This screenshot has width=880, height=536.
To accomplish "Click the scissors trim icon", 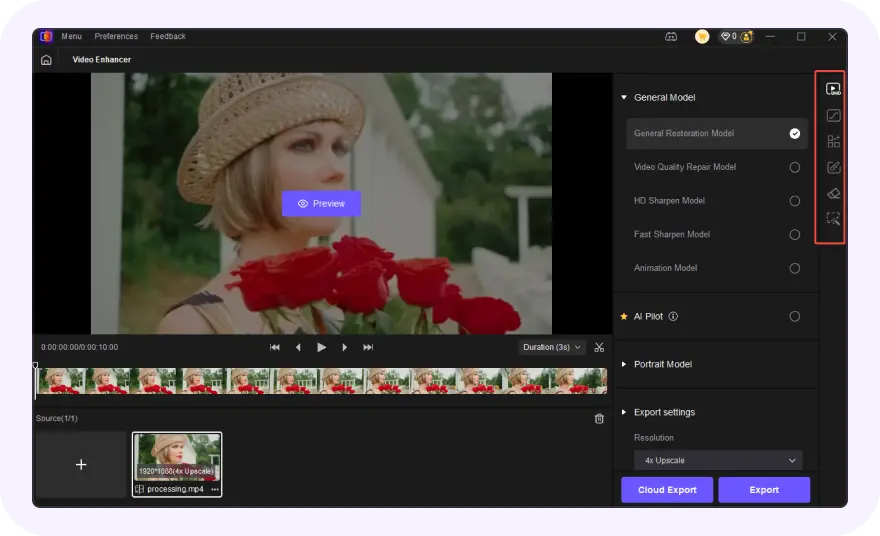I will tap(599, 347).
